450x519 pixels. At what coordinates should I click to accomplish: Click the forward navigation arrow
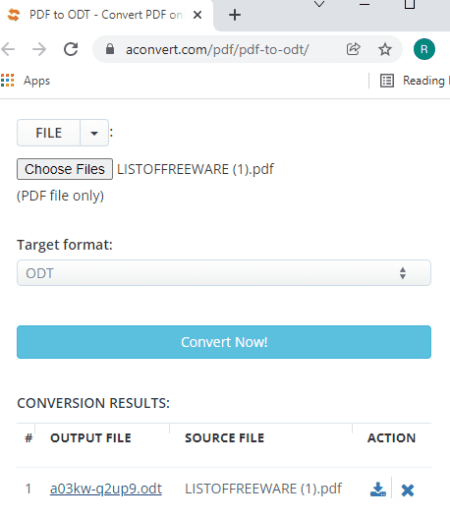click(39, 49)
